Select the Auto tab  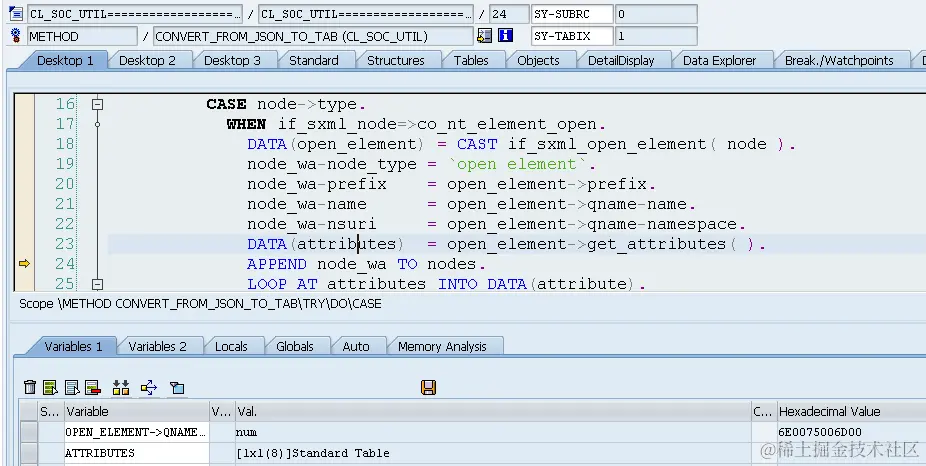356,346
